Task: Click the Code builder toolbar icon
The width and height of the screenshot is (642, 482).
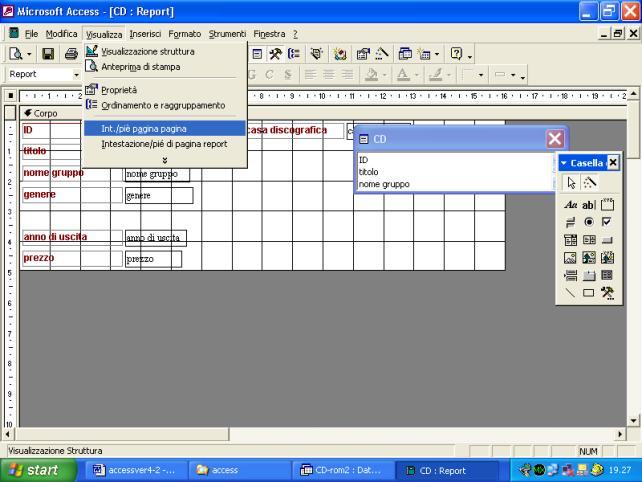Action: pos(339,54)
